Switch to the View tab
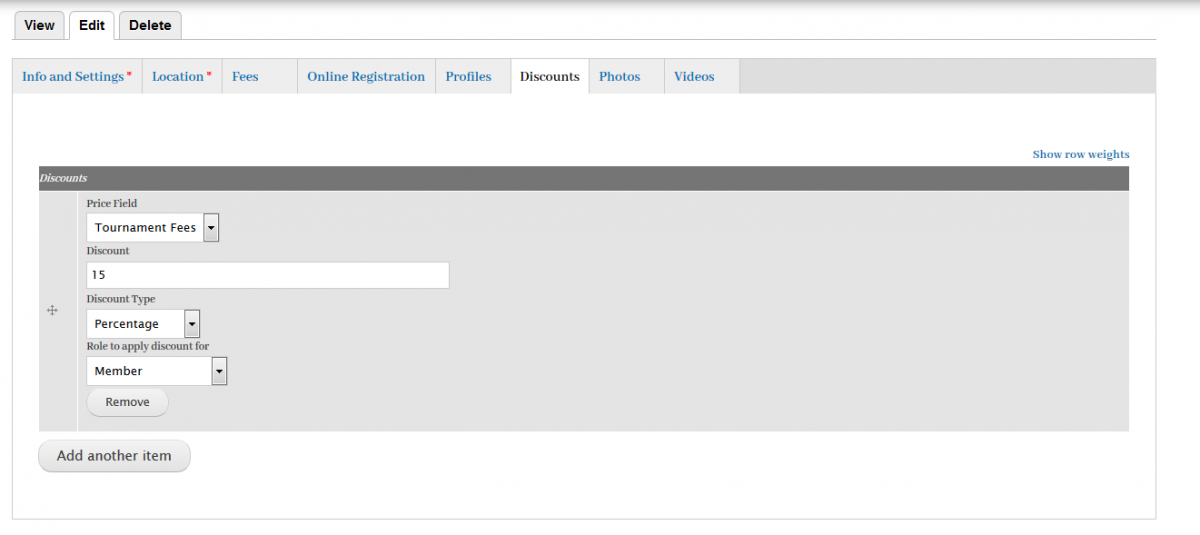The width and height of the screenshot is (1200, 535). (x=39, y=25)
